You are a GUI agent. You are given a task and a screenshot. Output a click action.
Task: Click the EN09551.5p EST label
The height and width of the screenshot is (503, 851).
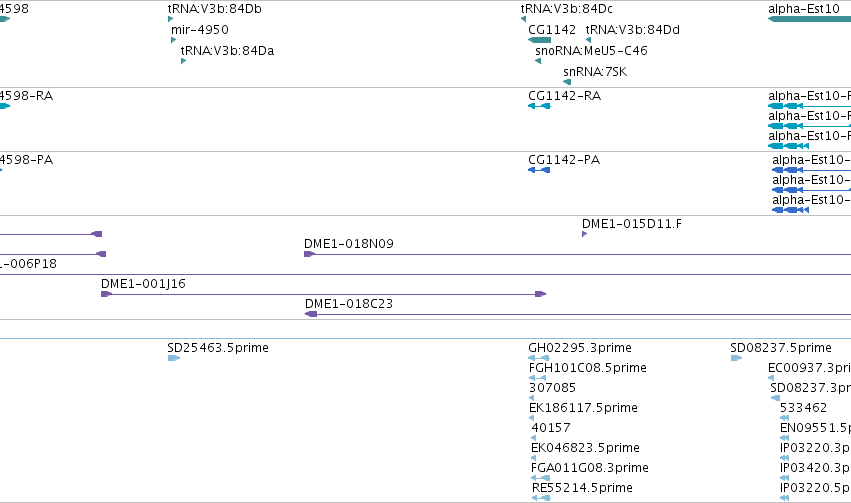tap(815, 428)
